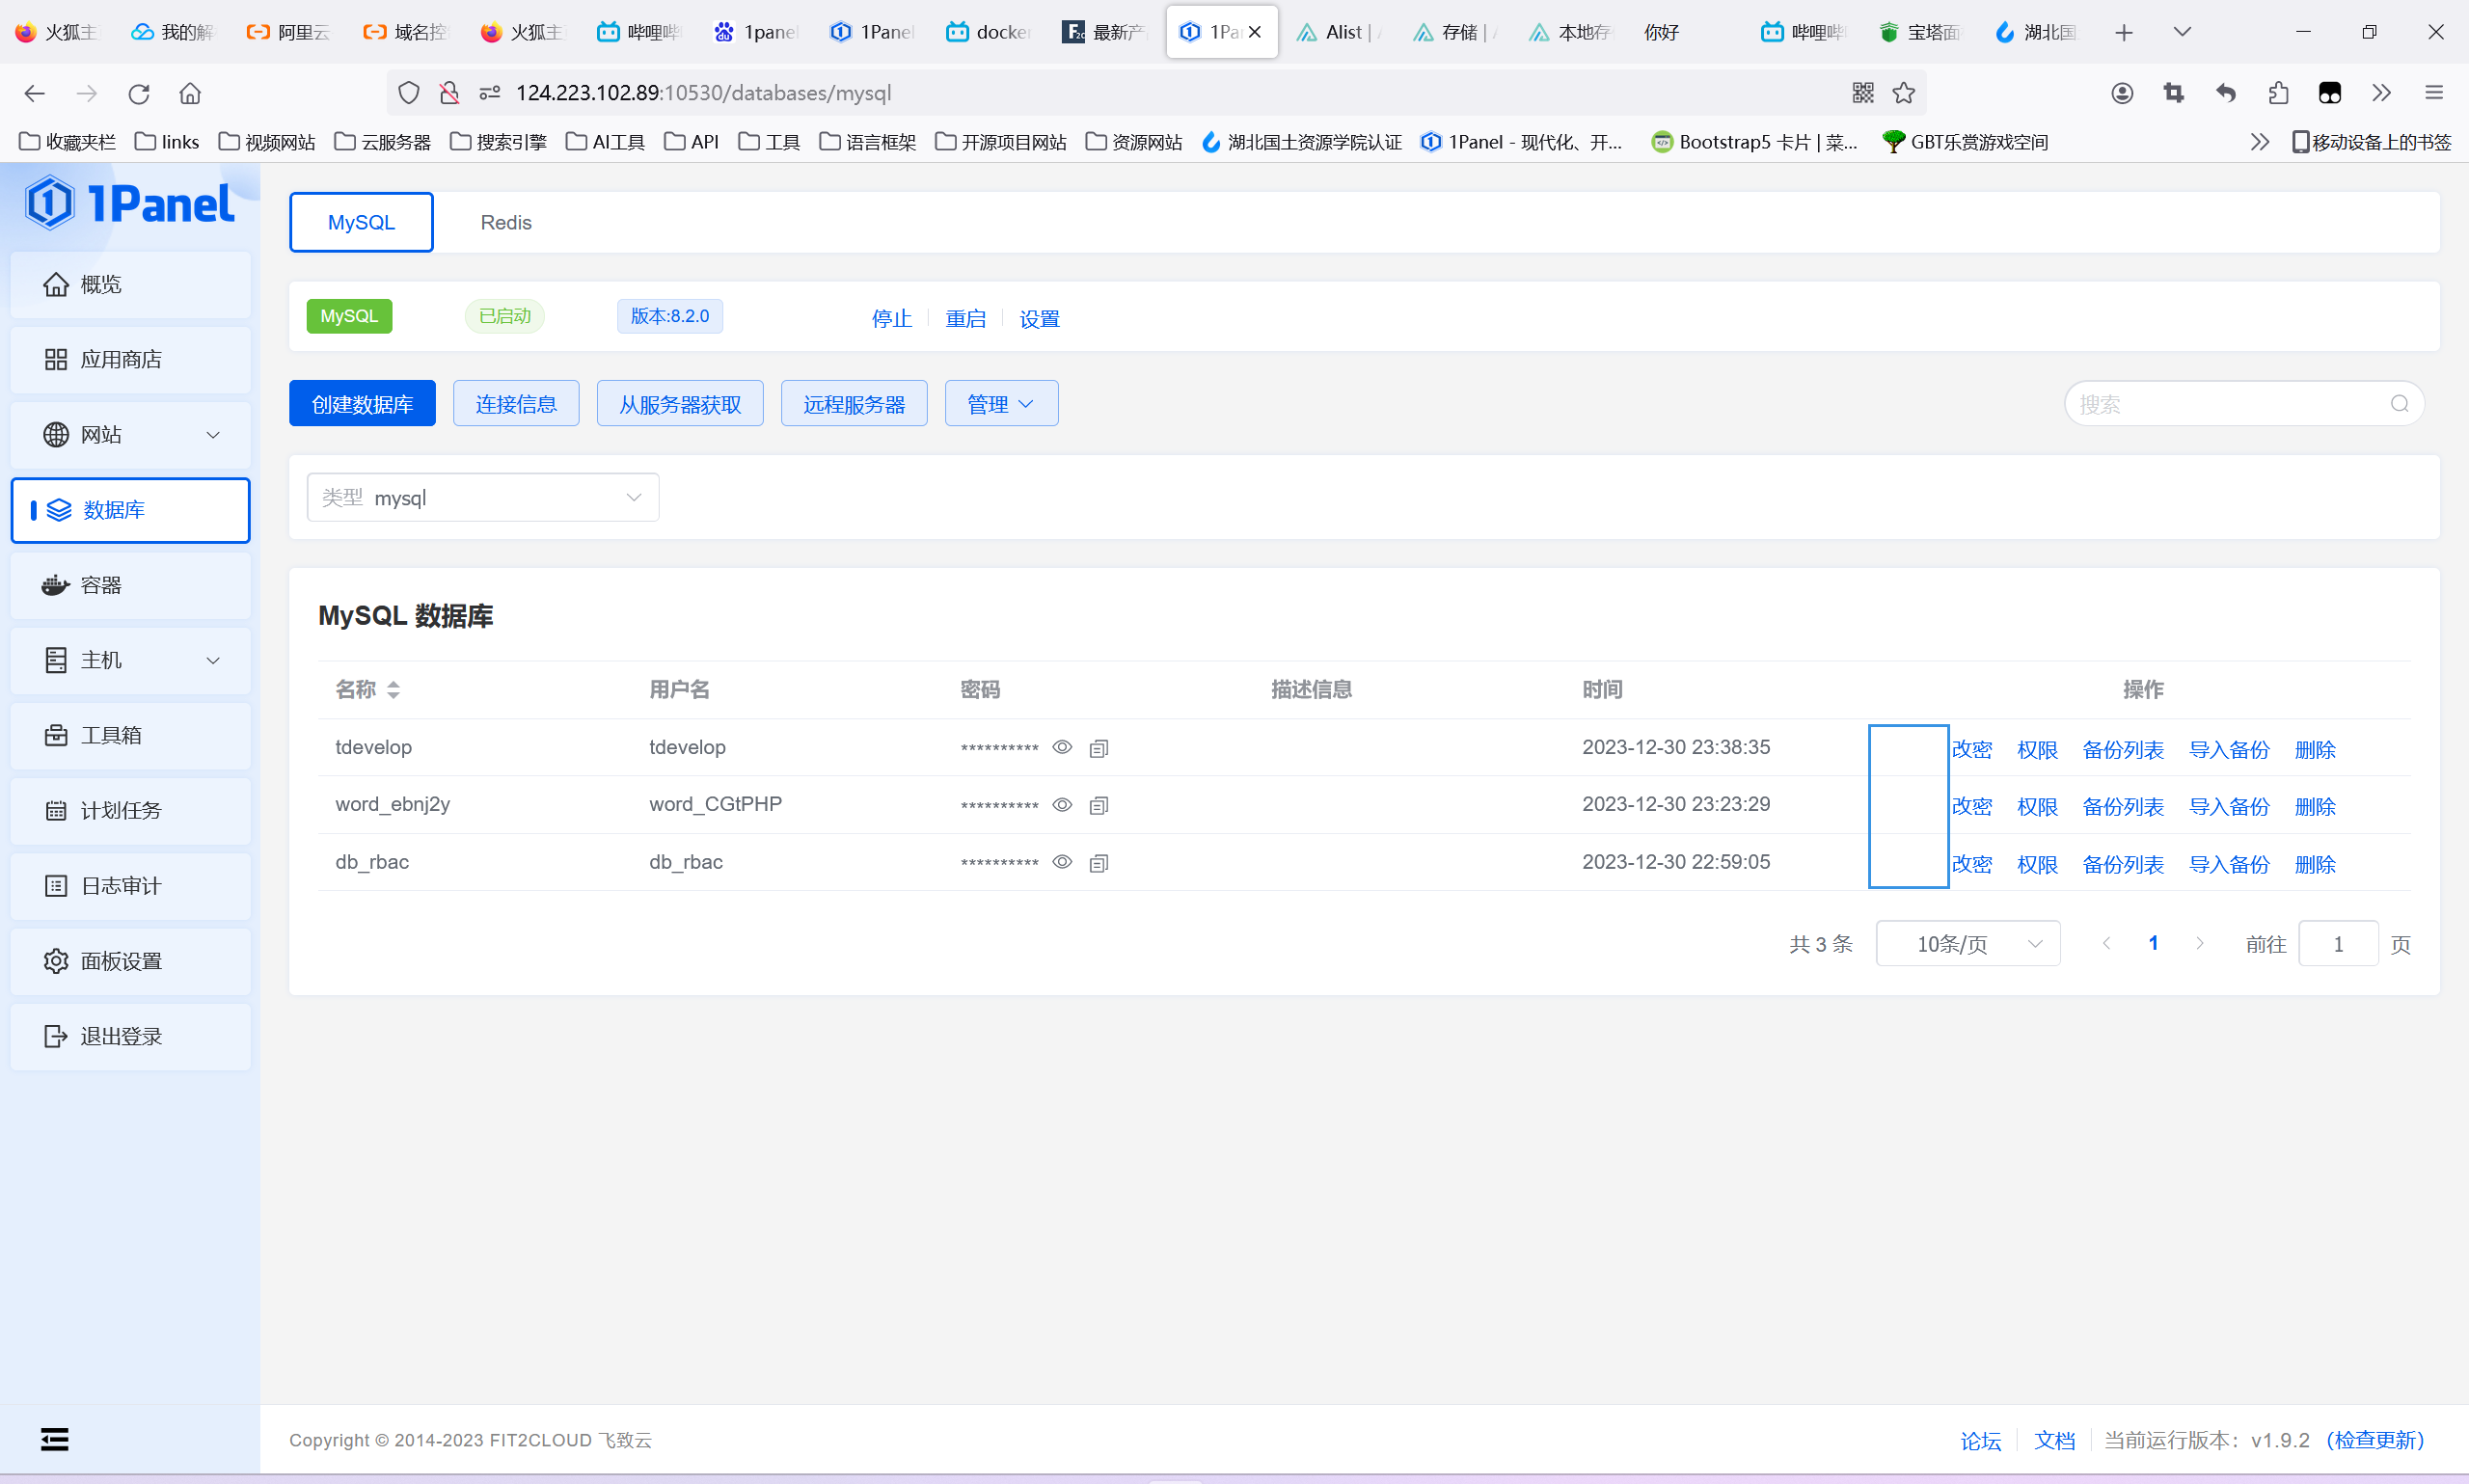Switch to the Redis tab
The image size is (2469, 1484).
[x=506, y=223]
